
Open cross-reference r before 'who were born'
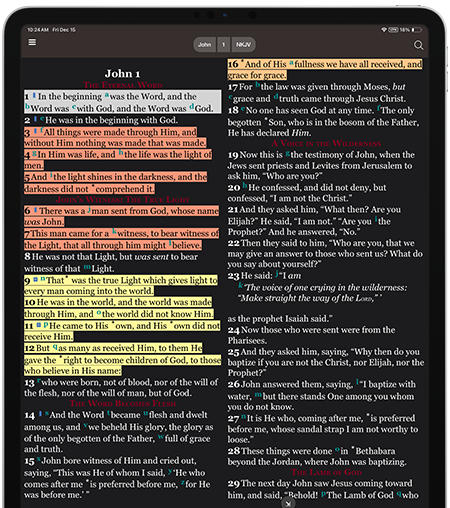[39, 381]
